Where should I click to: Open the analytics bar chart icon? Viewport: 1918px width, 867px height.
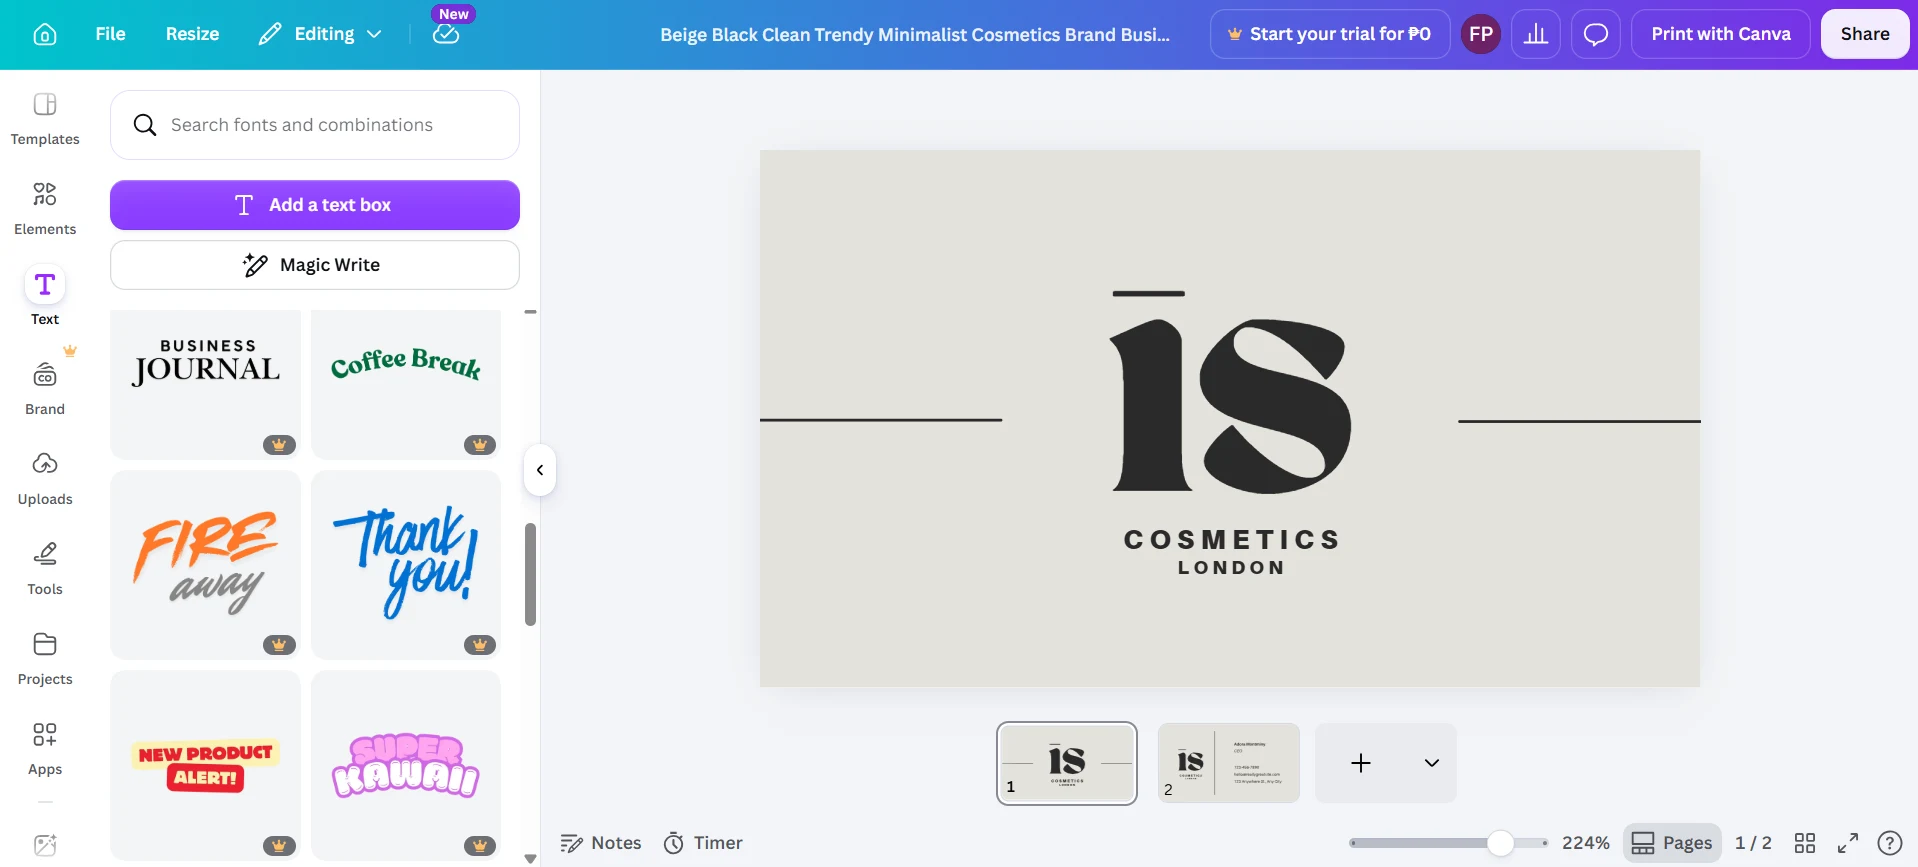point(1535,34)
